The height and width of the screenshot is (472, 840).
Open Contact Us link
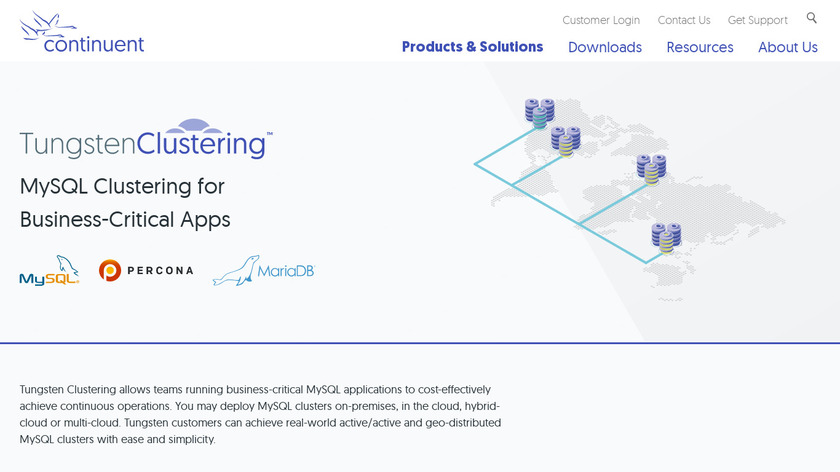click(684, 20)
